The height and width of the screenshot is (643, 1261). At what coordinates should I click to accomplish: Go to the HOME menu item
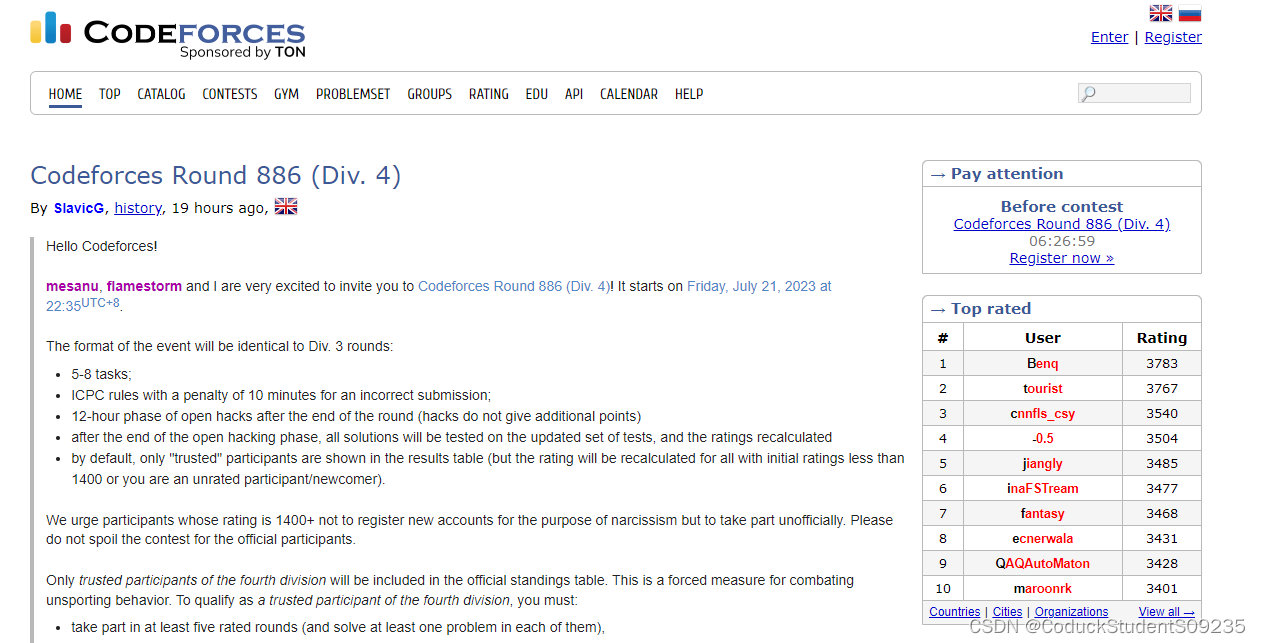[x=65, y=94]
